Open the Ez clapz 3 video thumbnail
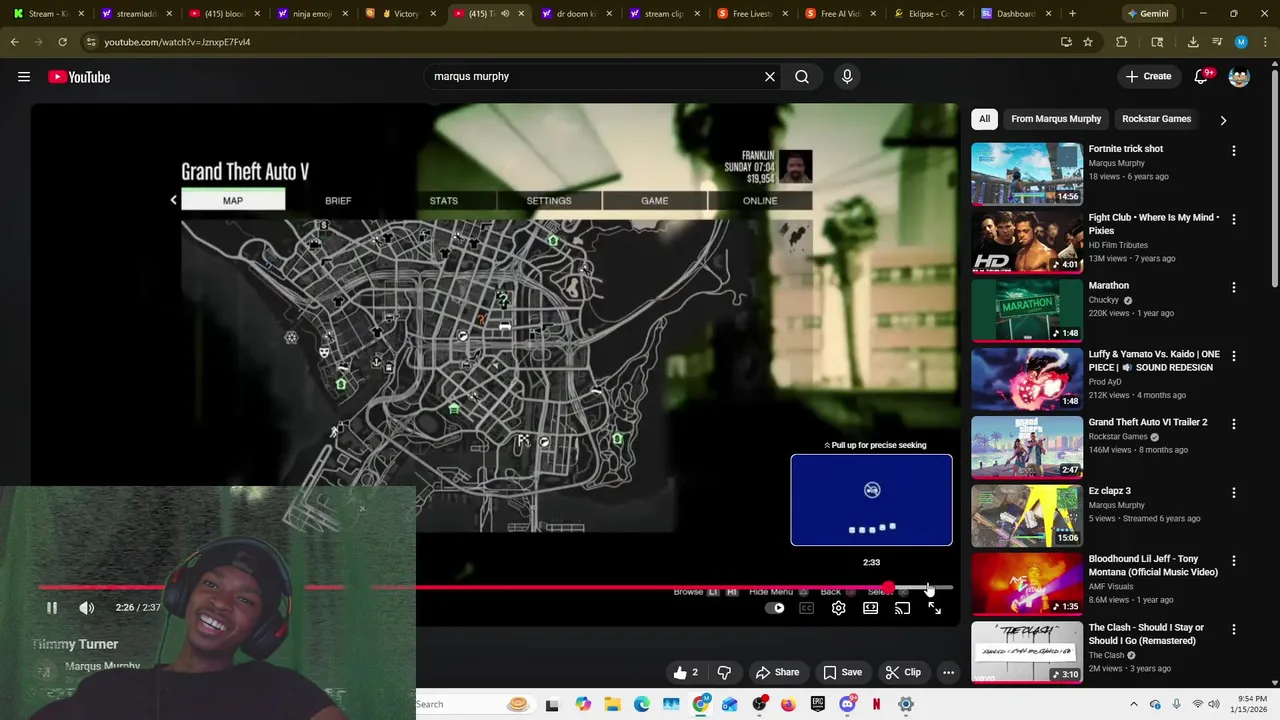Image resolution: width=1280 pixels, height=720 pixels. click(x=1027, y=515)
